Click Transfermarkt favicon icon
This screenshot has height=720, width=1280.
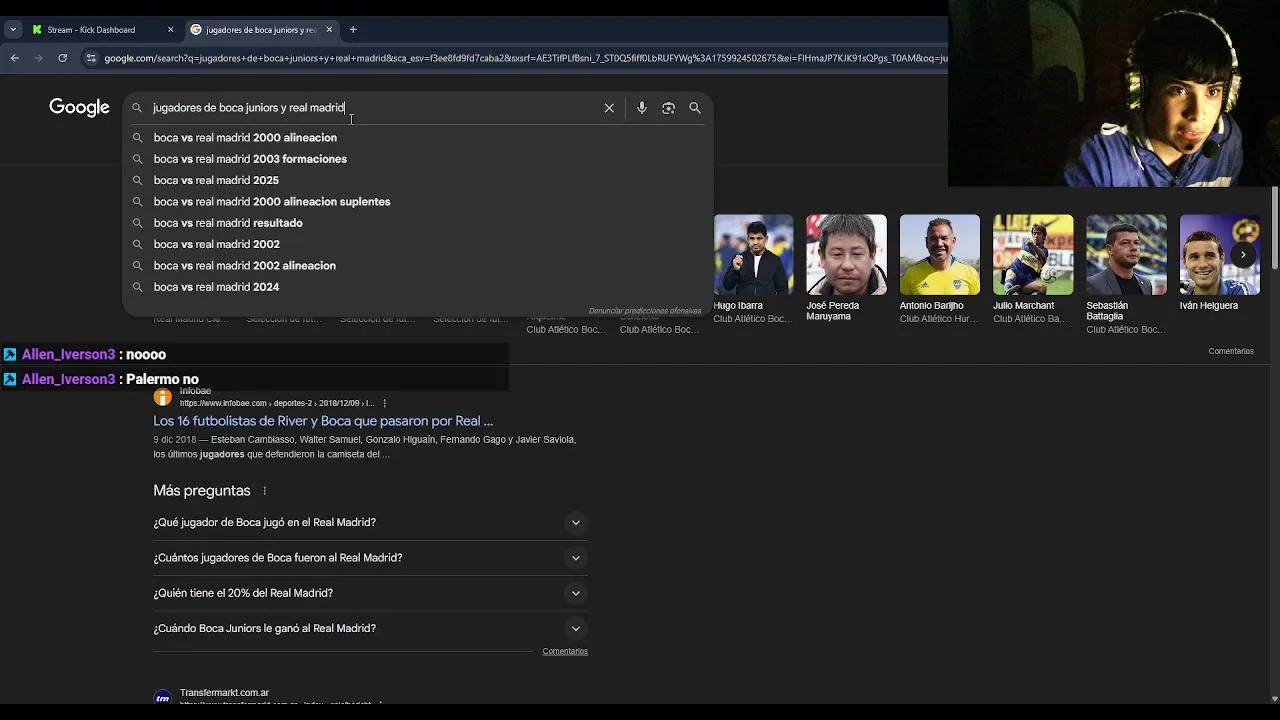click(x=162, y=697)
